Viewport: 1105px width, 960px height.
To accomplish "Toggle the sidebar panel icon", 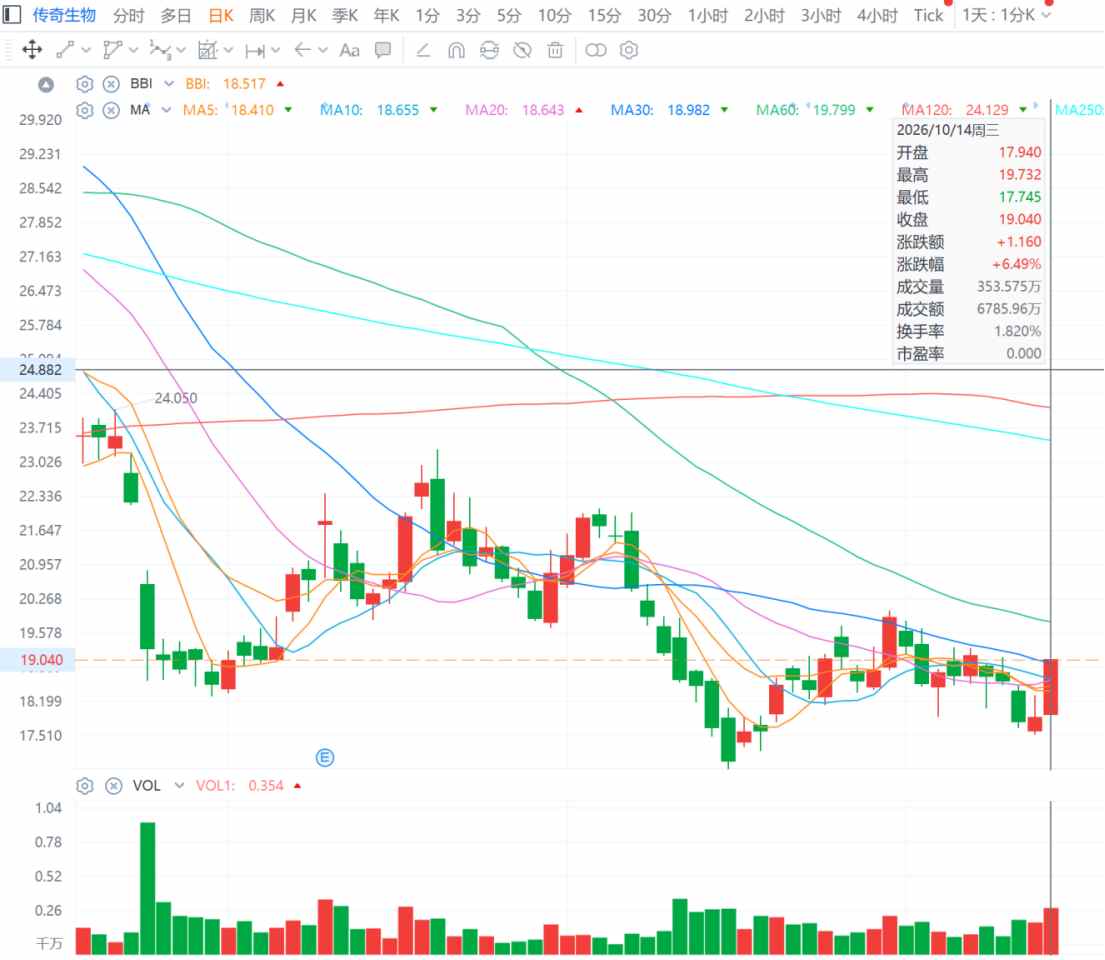I will tap(11, 15).
